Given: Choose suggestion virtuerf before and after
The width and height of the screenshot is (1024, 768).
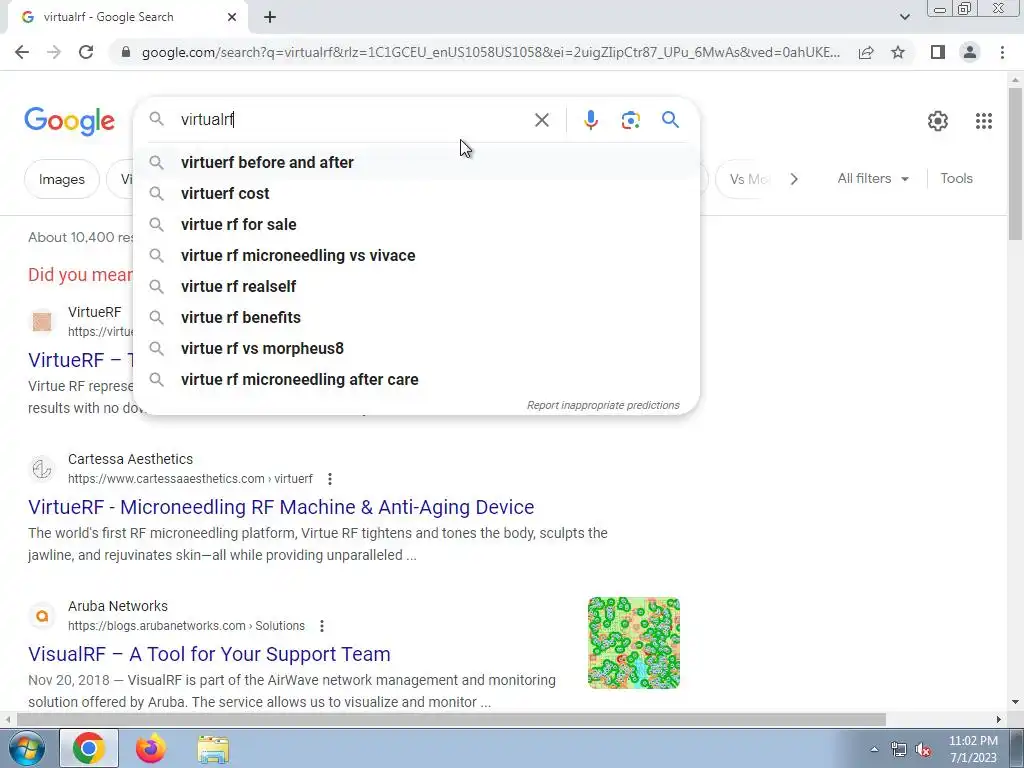Looking at the screenshot, I should click(416, 163).
